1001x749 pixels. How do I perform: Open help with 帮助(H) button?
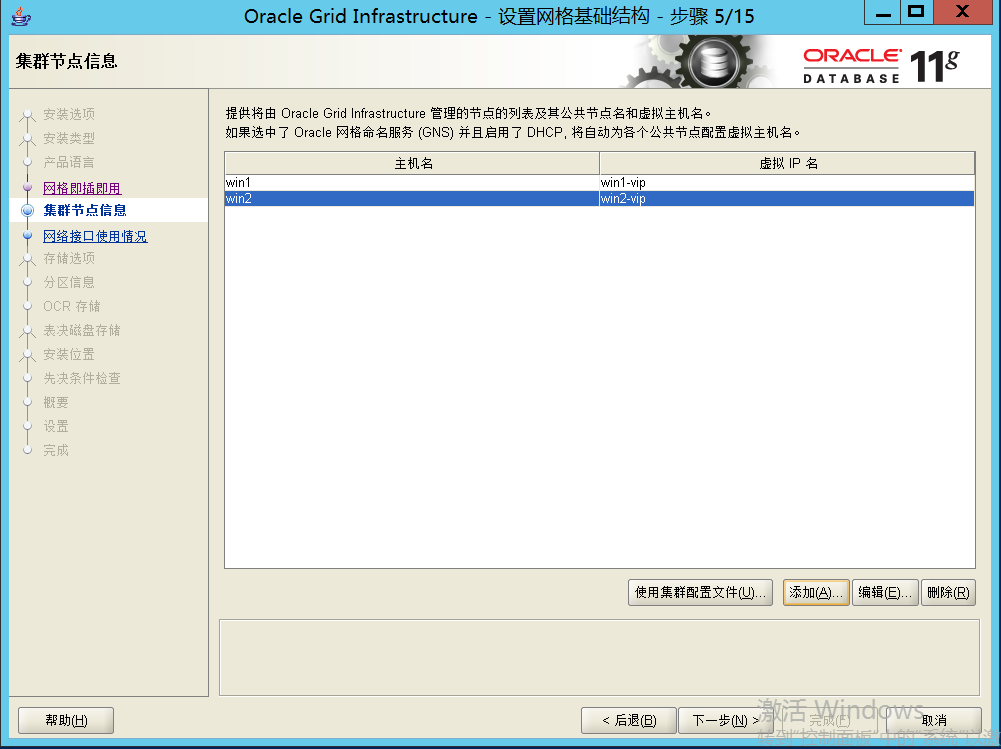tap(66, 720)
